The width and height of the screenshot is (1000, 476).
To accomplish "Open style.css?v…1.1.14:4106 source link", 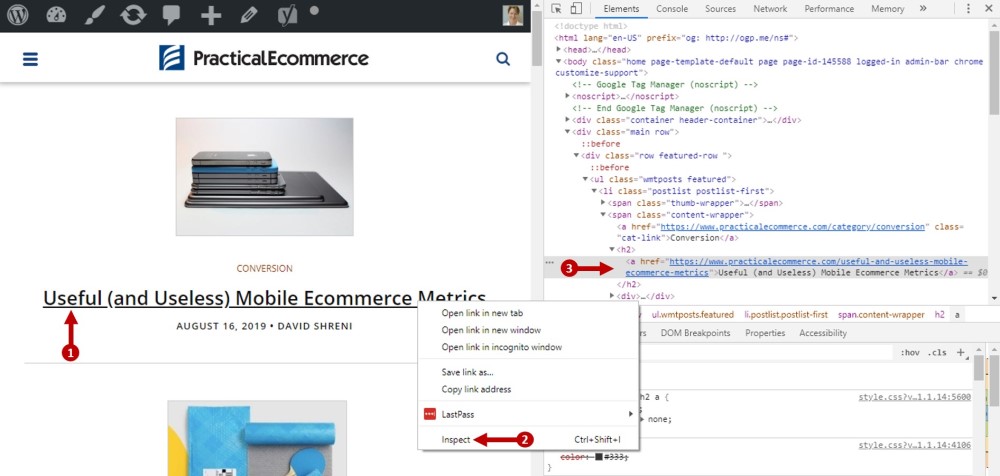I will point(915,445).
